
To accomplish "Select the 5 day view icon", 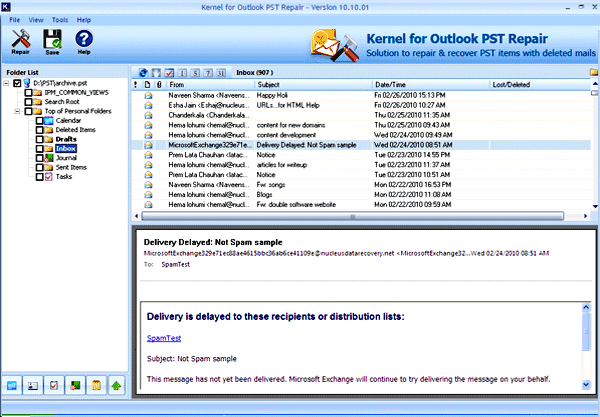I will [195, 73].
